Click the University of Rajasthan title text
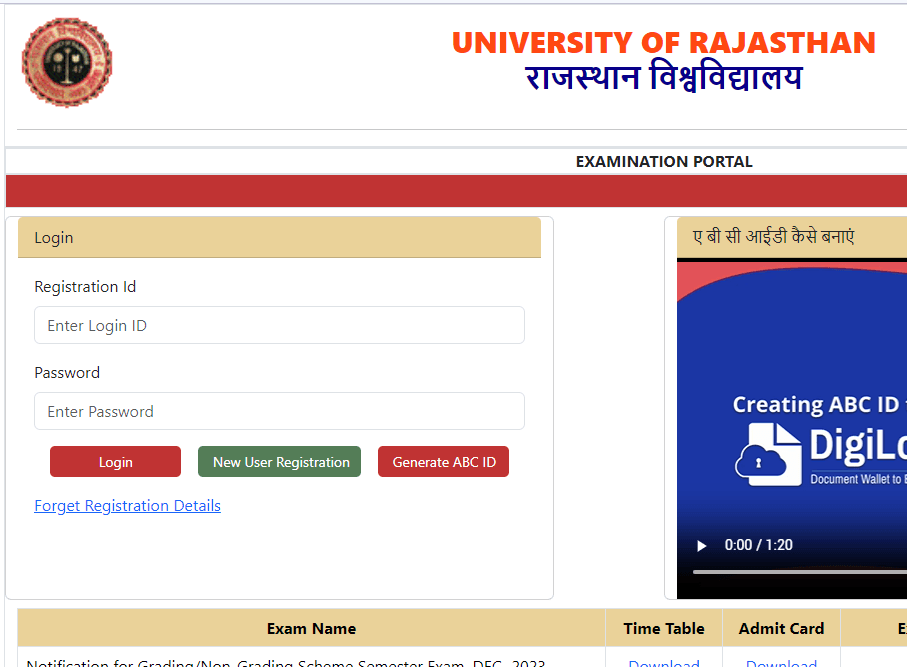 (663, 43)
